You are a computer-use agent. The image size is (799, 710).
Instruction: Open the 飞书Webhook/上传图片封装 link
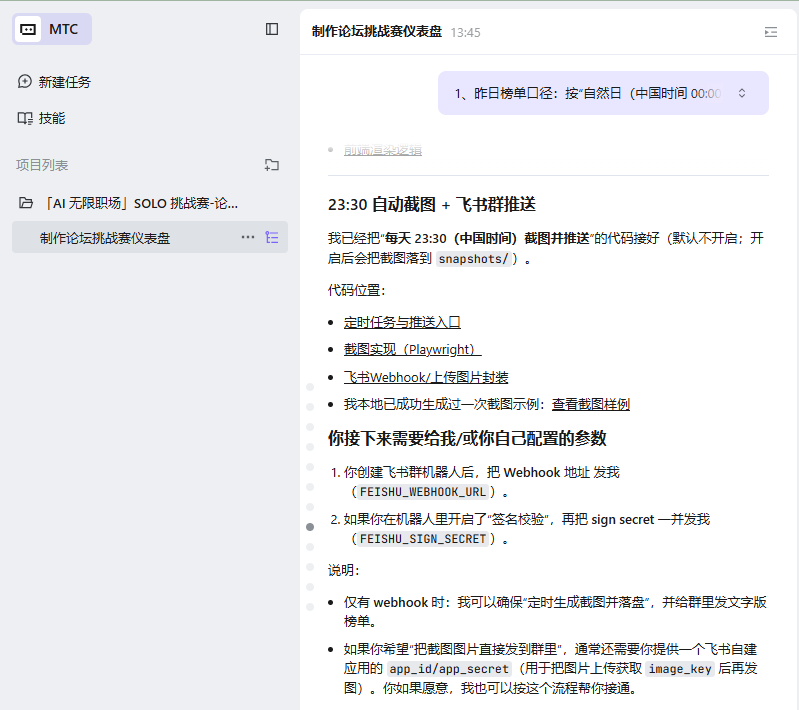click(426, 377)
